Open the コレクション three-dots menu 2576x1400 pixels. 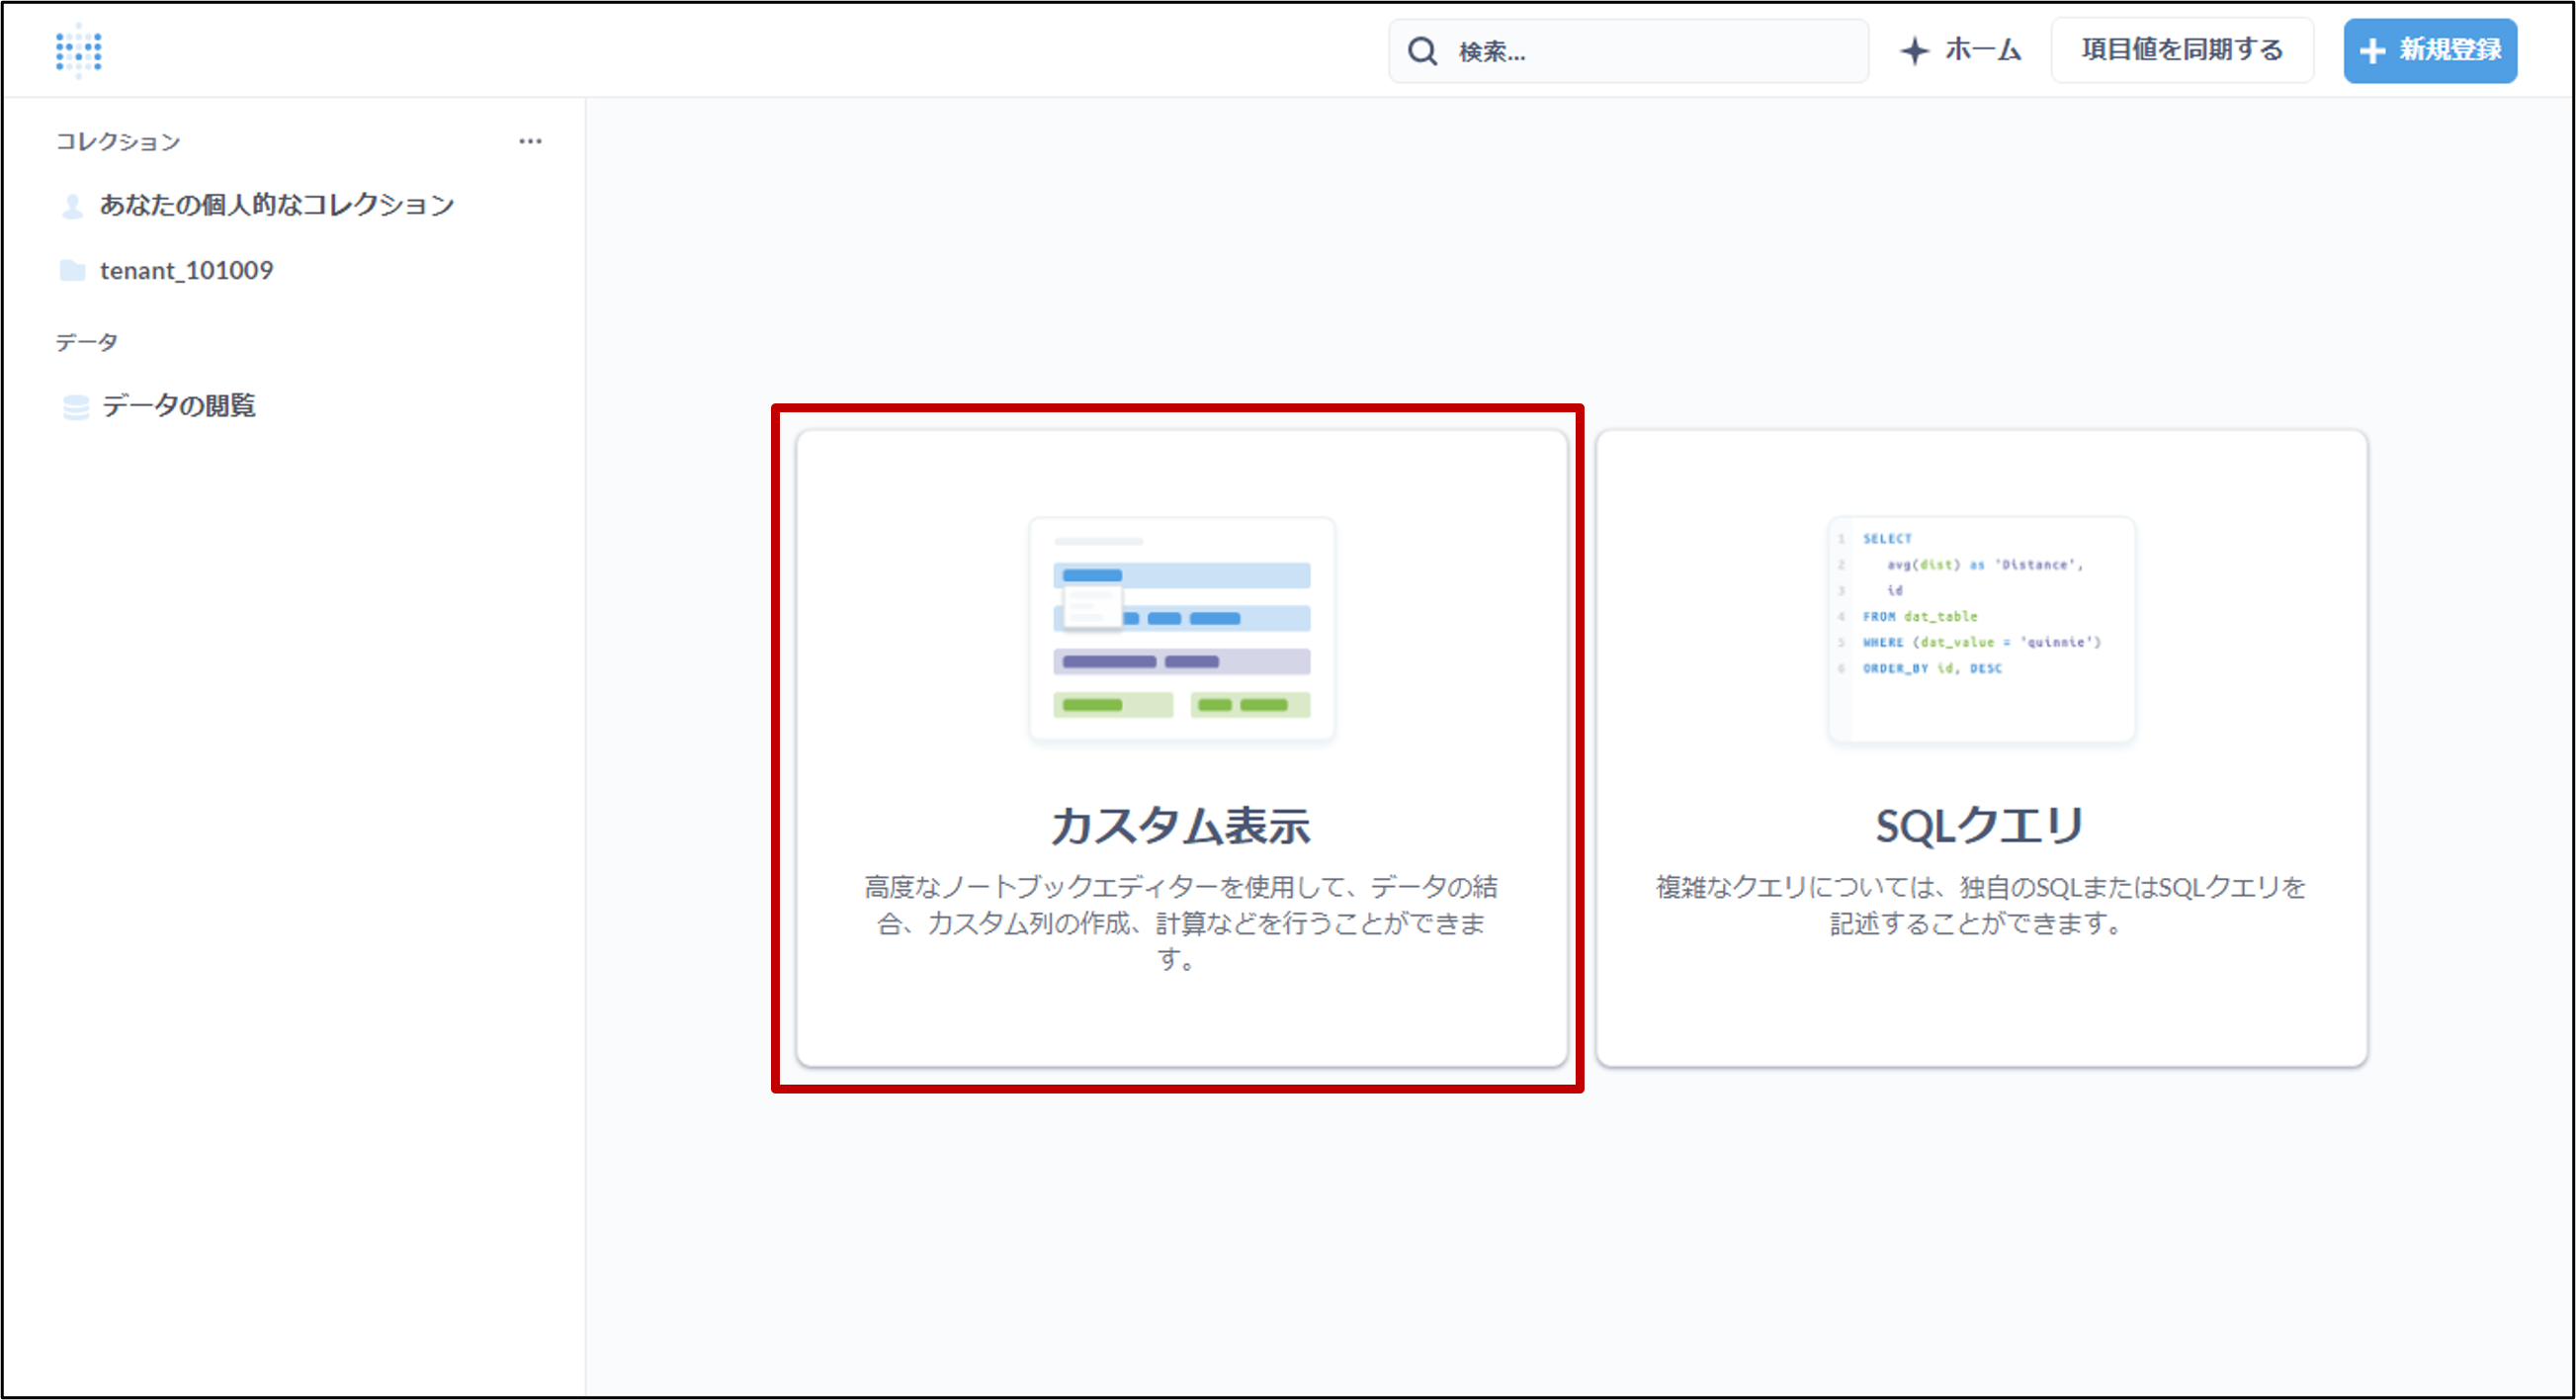click(530, 141)
